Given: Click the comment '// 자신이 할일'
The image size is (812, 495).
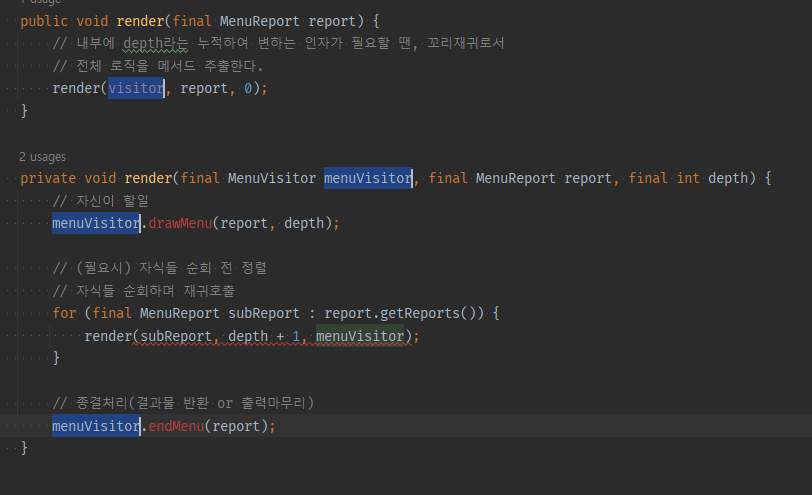Looking at the screenshot, I should (x=100, y=201).
